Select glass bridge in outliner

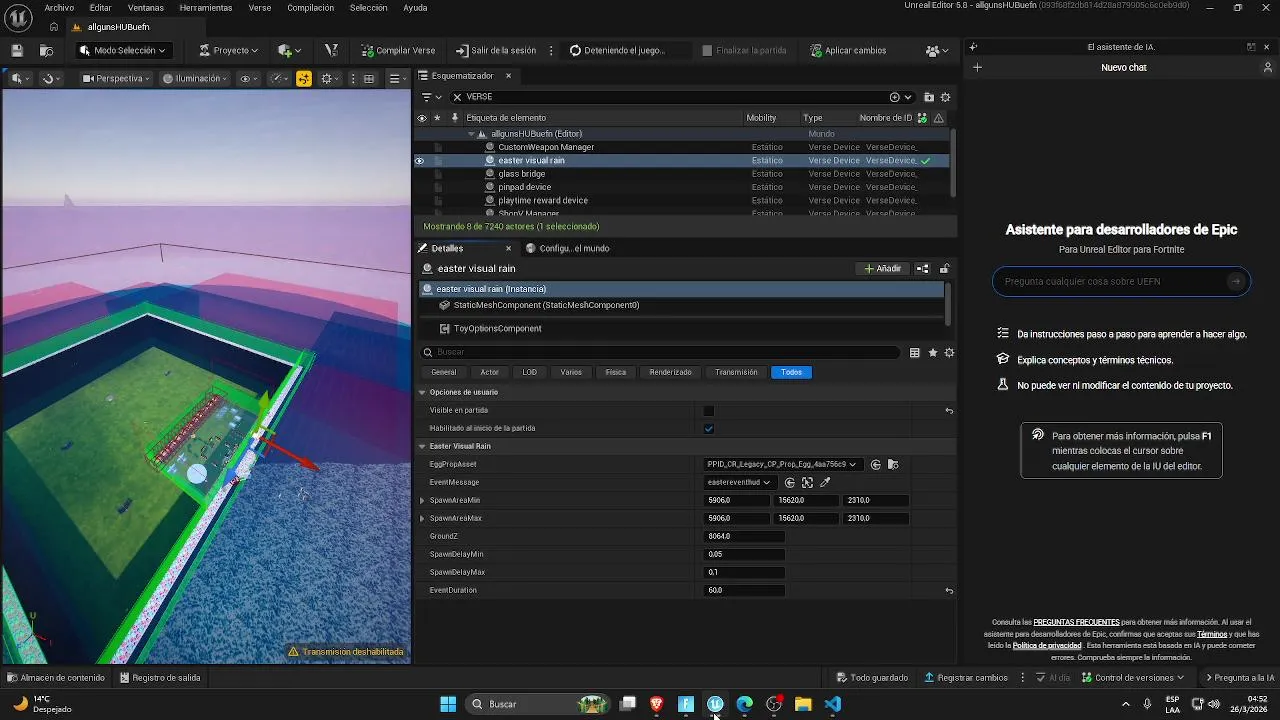click(x=522, y=174)
